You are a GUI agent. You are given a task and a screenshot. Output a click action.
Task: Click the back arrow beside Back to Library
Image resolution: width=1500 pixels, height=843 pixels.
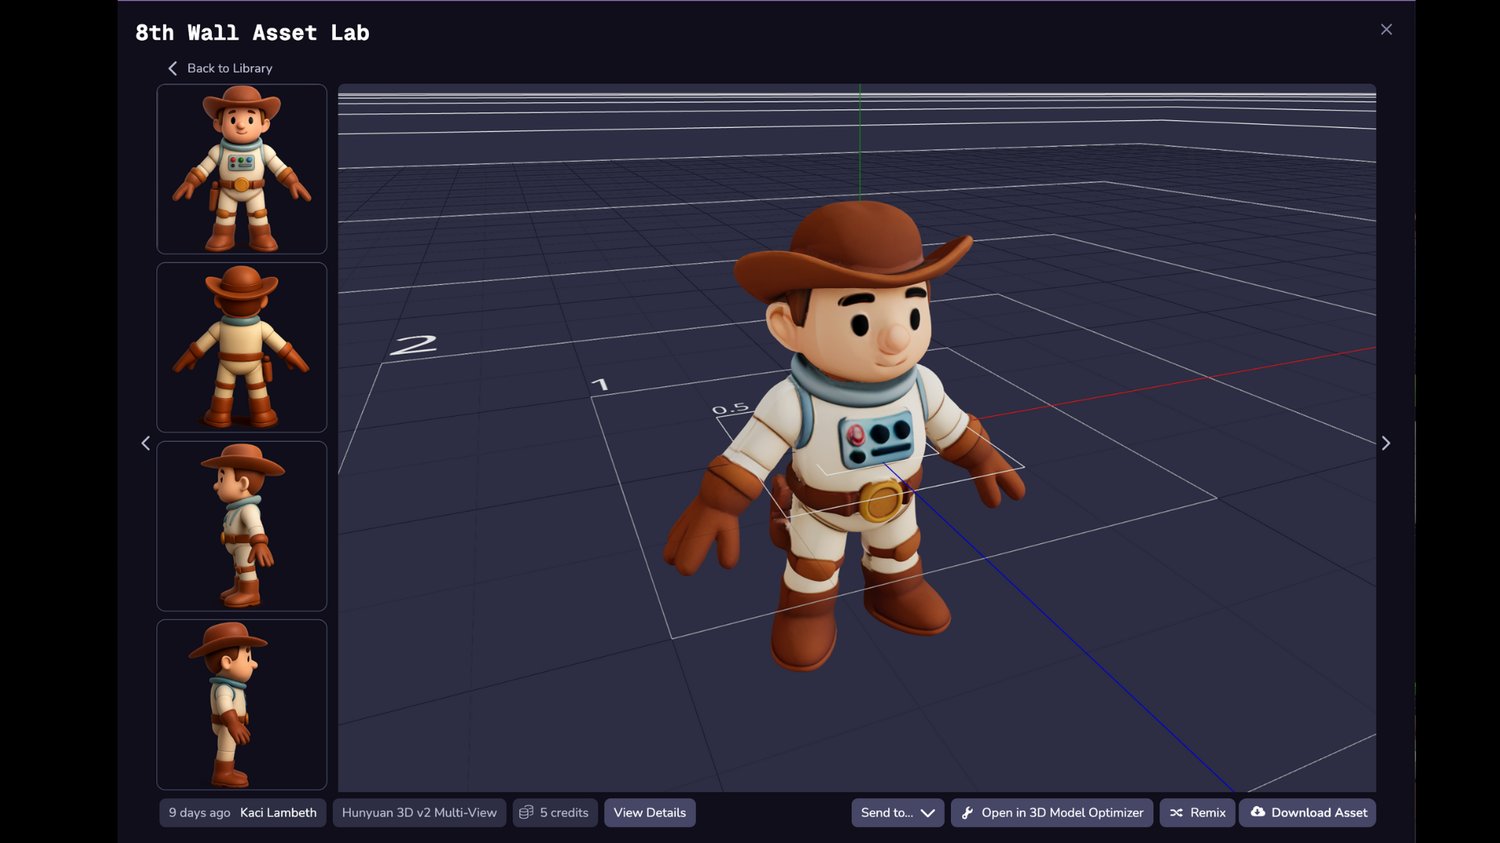[171, 68]
